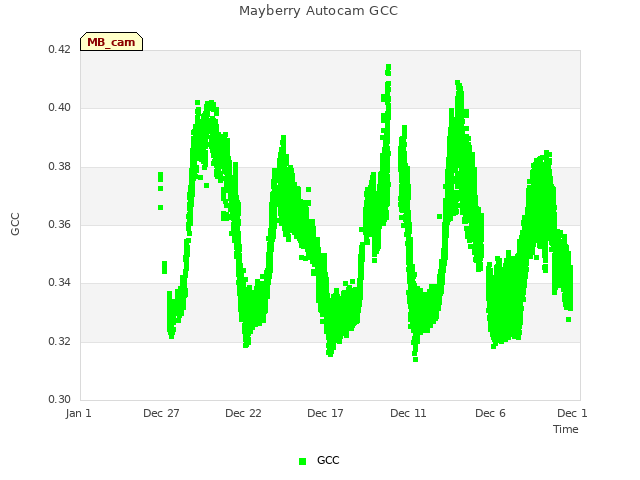Select the Dec 22 axis tick label
Image resolution: width=640 pixels, height=480 pixels.
tap(243, 413)
